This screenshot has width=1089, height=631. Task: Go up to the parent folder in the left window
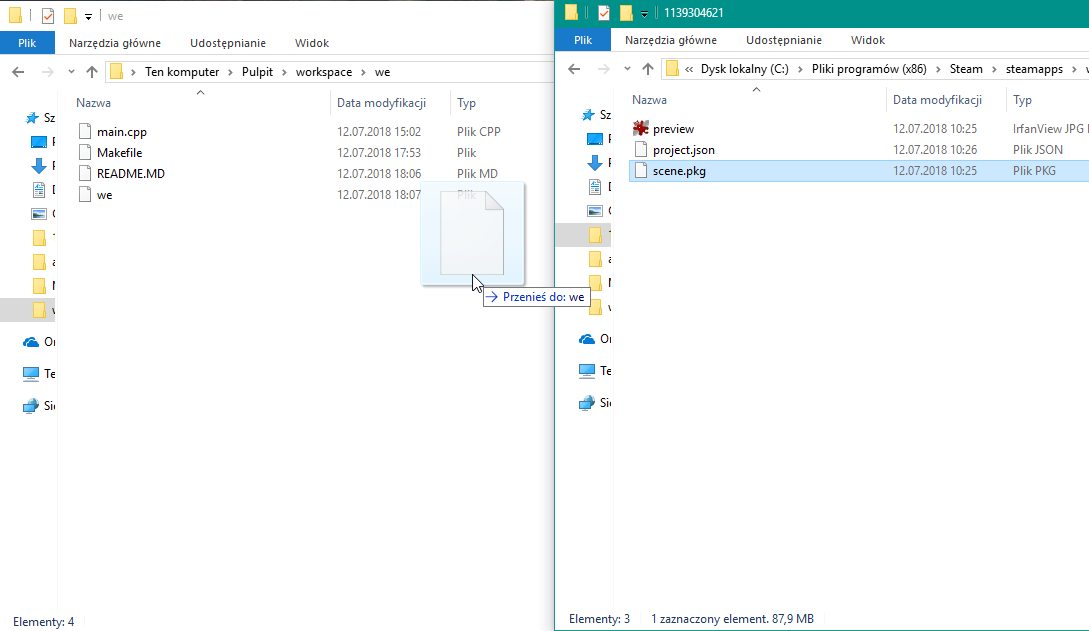91,71
